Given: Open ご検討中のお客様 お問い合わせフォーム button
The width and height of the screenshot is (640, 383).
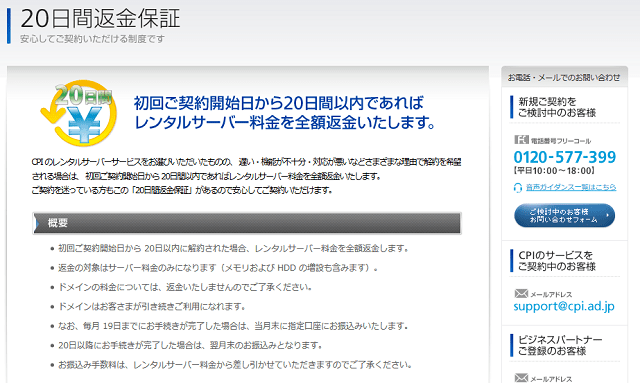Looking at the screenshot, I should pyautogui.click(x=564, y=215).
